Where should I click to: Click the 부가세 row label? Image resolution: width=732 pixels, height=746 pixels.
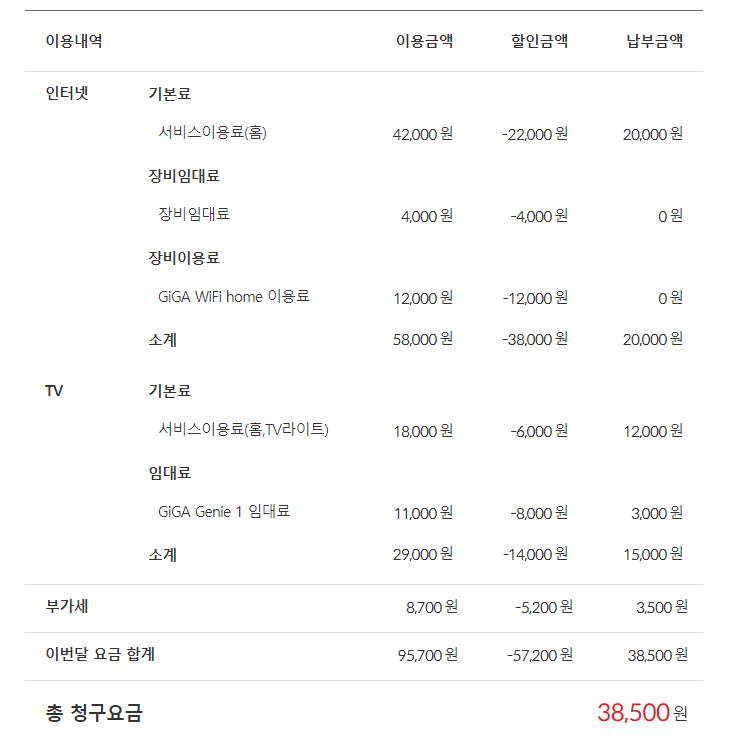point(68,605)
